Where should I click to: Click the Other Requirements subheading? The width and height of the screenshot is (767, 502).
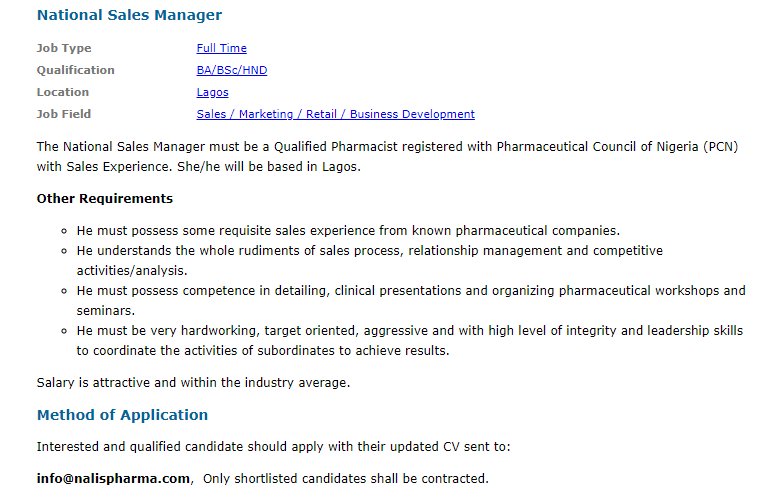point(105,199)
